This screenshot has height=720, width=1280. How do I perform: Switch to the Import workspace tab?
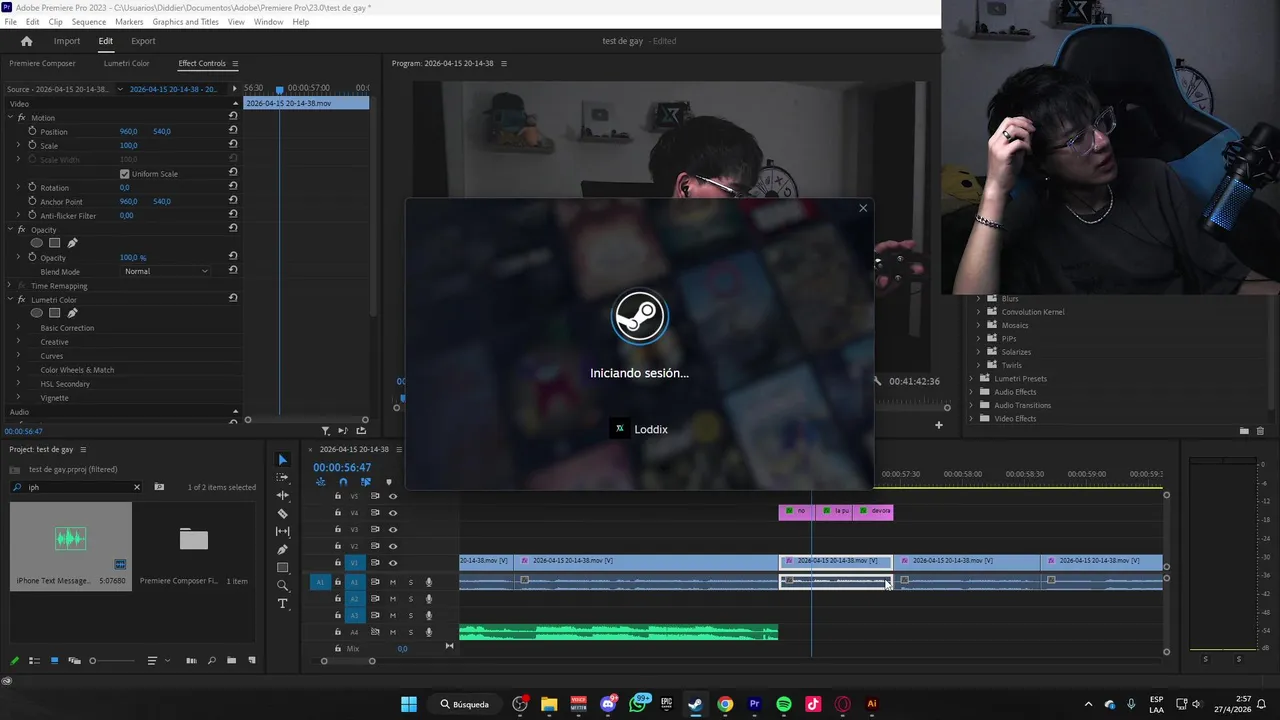(x=67, y=41)
